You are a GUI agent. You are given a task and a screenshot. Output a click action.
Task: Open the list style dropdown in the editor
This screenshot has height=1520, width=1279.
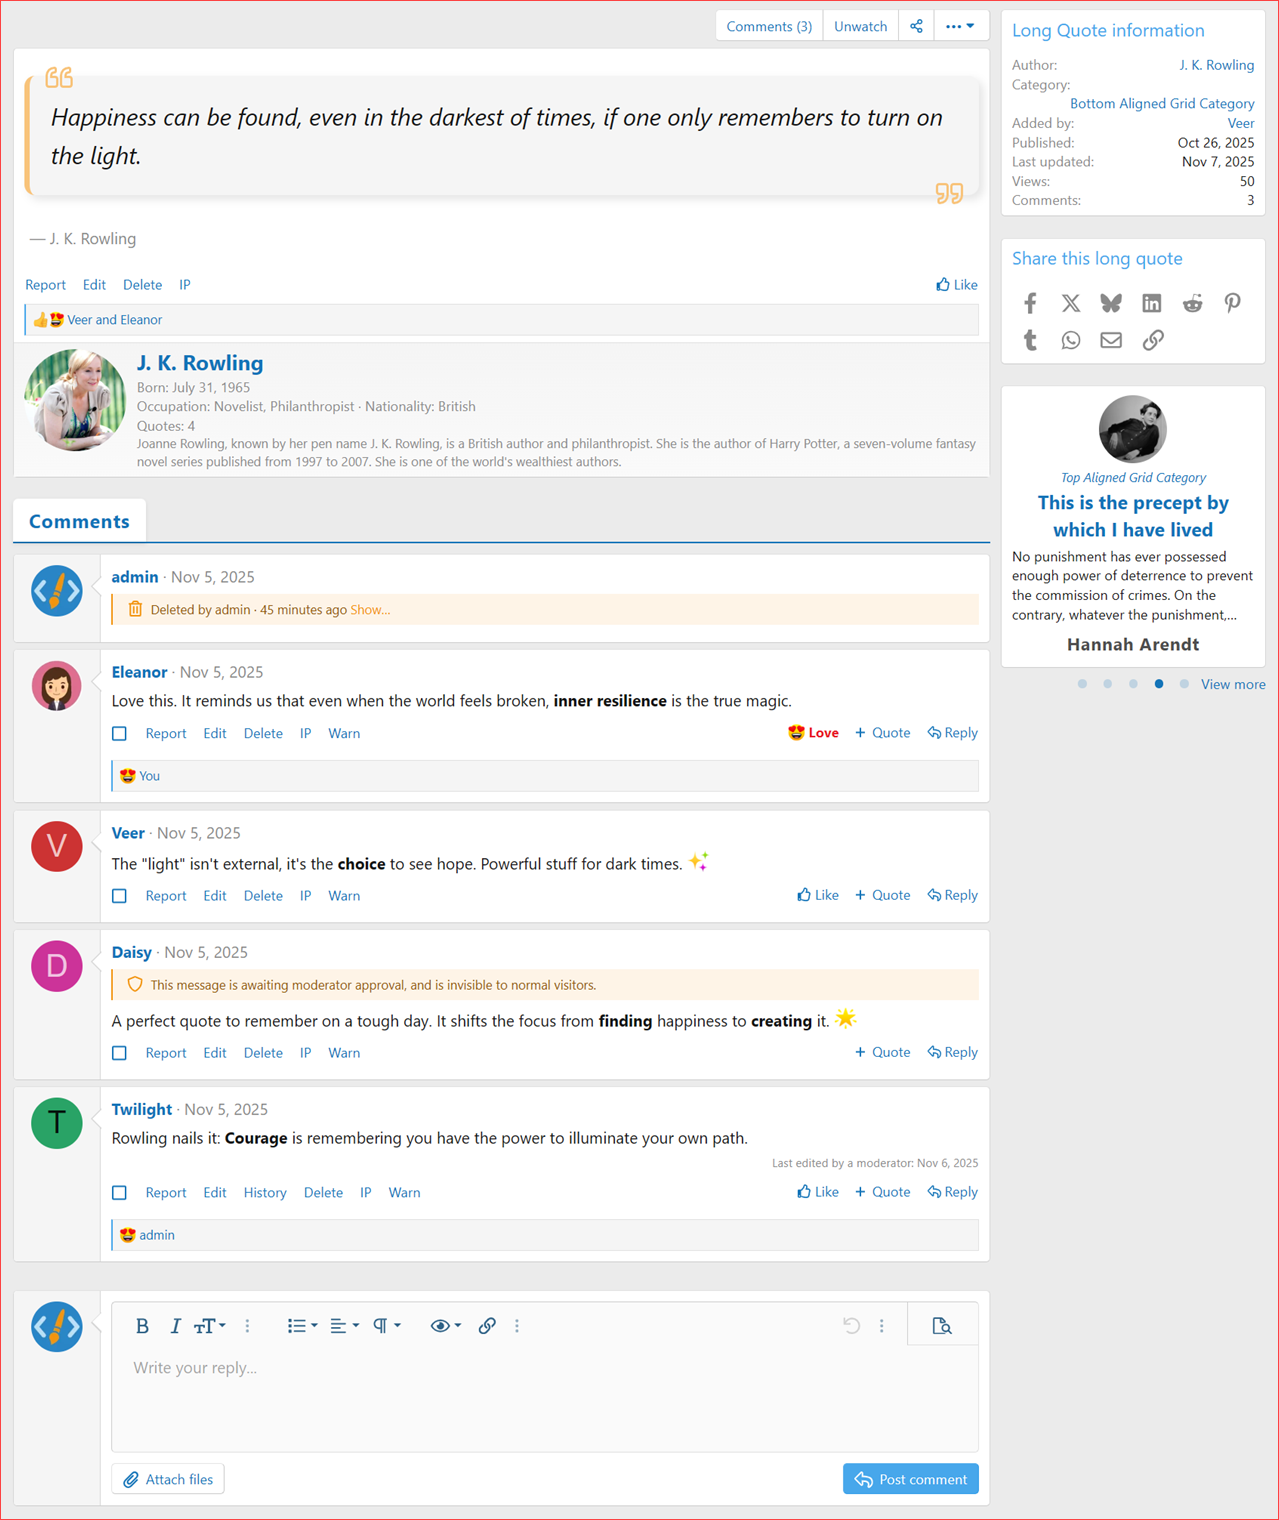coord(301,1326)
